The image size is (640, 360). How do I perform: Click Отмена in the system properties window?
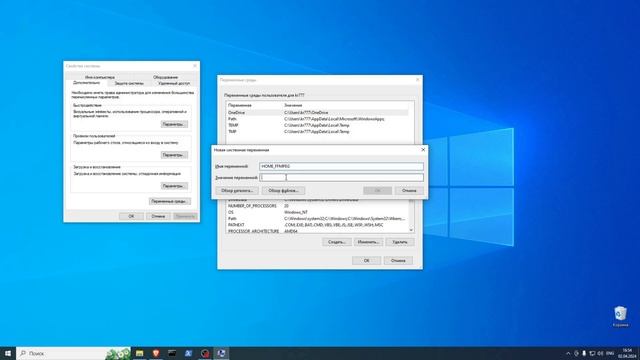click(158, 216)
